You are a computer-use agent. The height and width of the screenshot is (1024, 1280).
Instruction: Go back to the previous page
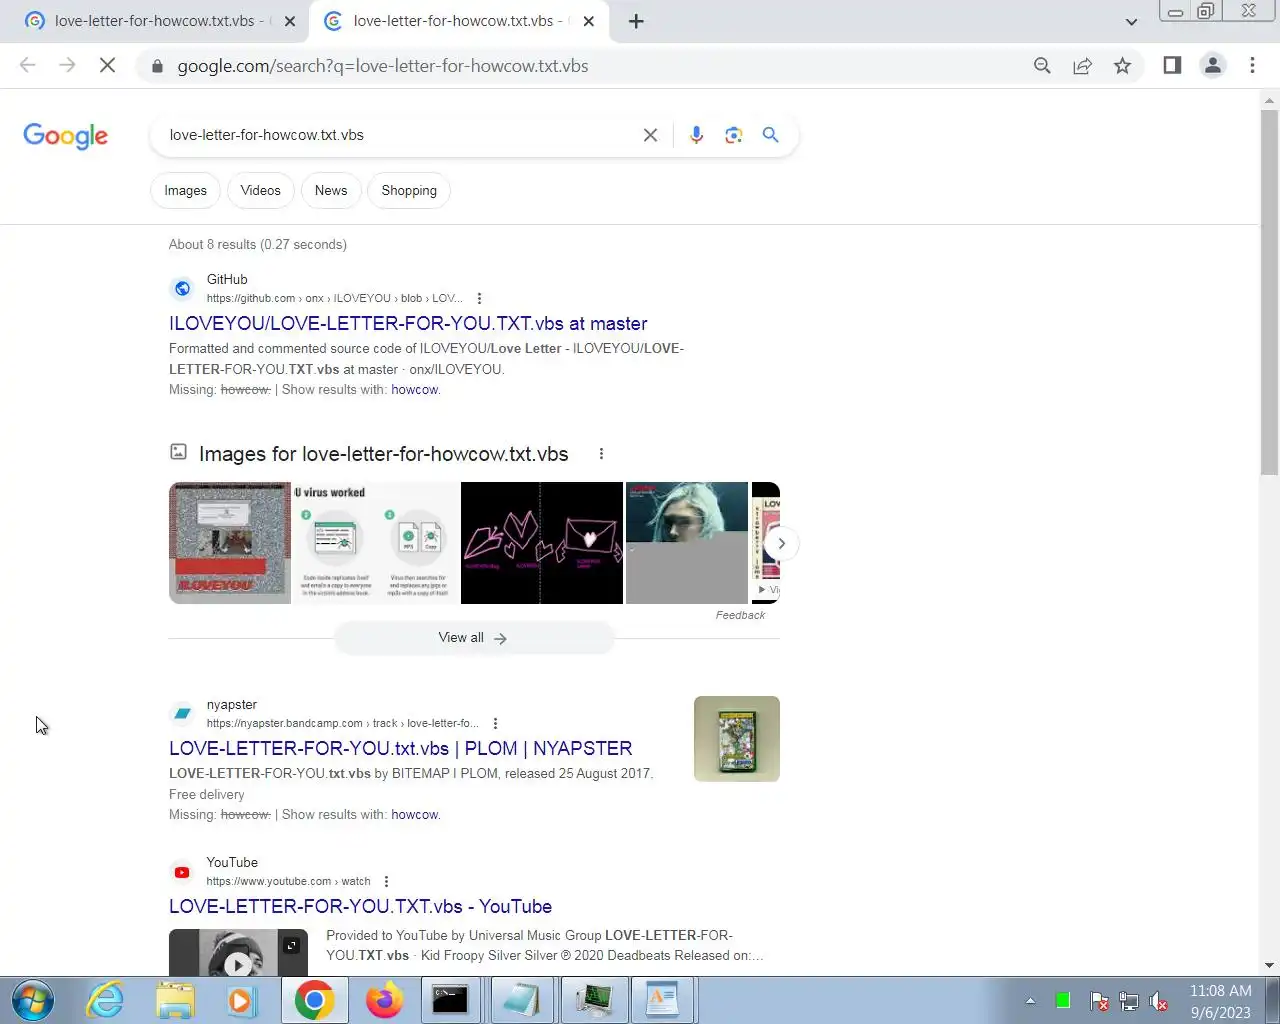(28, 66)
